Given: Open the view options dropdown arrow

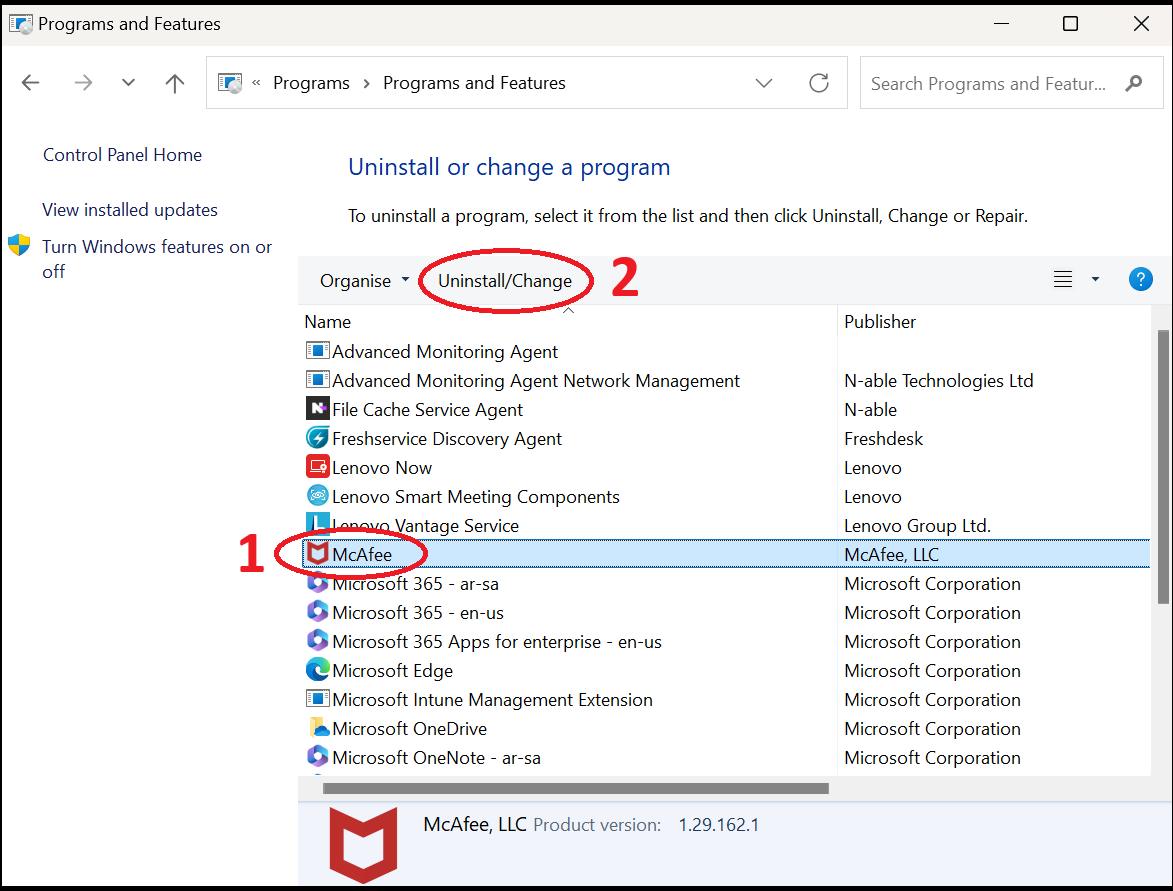Looking at the screenshot, I should 1095,280.
